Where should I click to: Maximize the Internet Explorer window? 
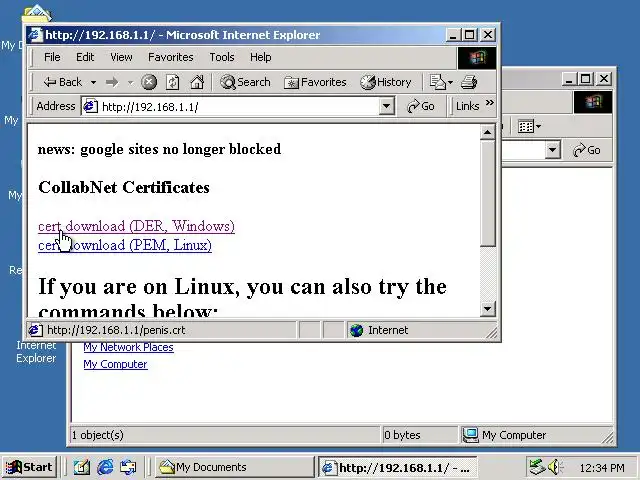[x=469, y=35]
